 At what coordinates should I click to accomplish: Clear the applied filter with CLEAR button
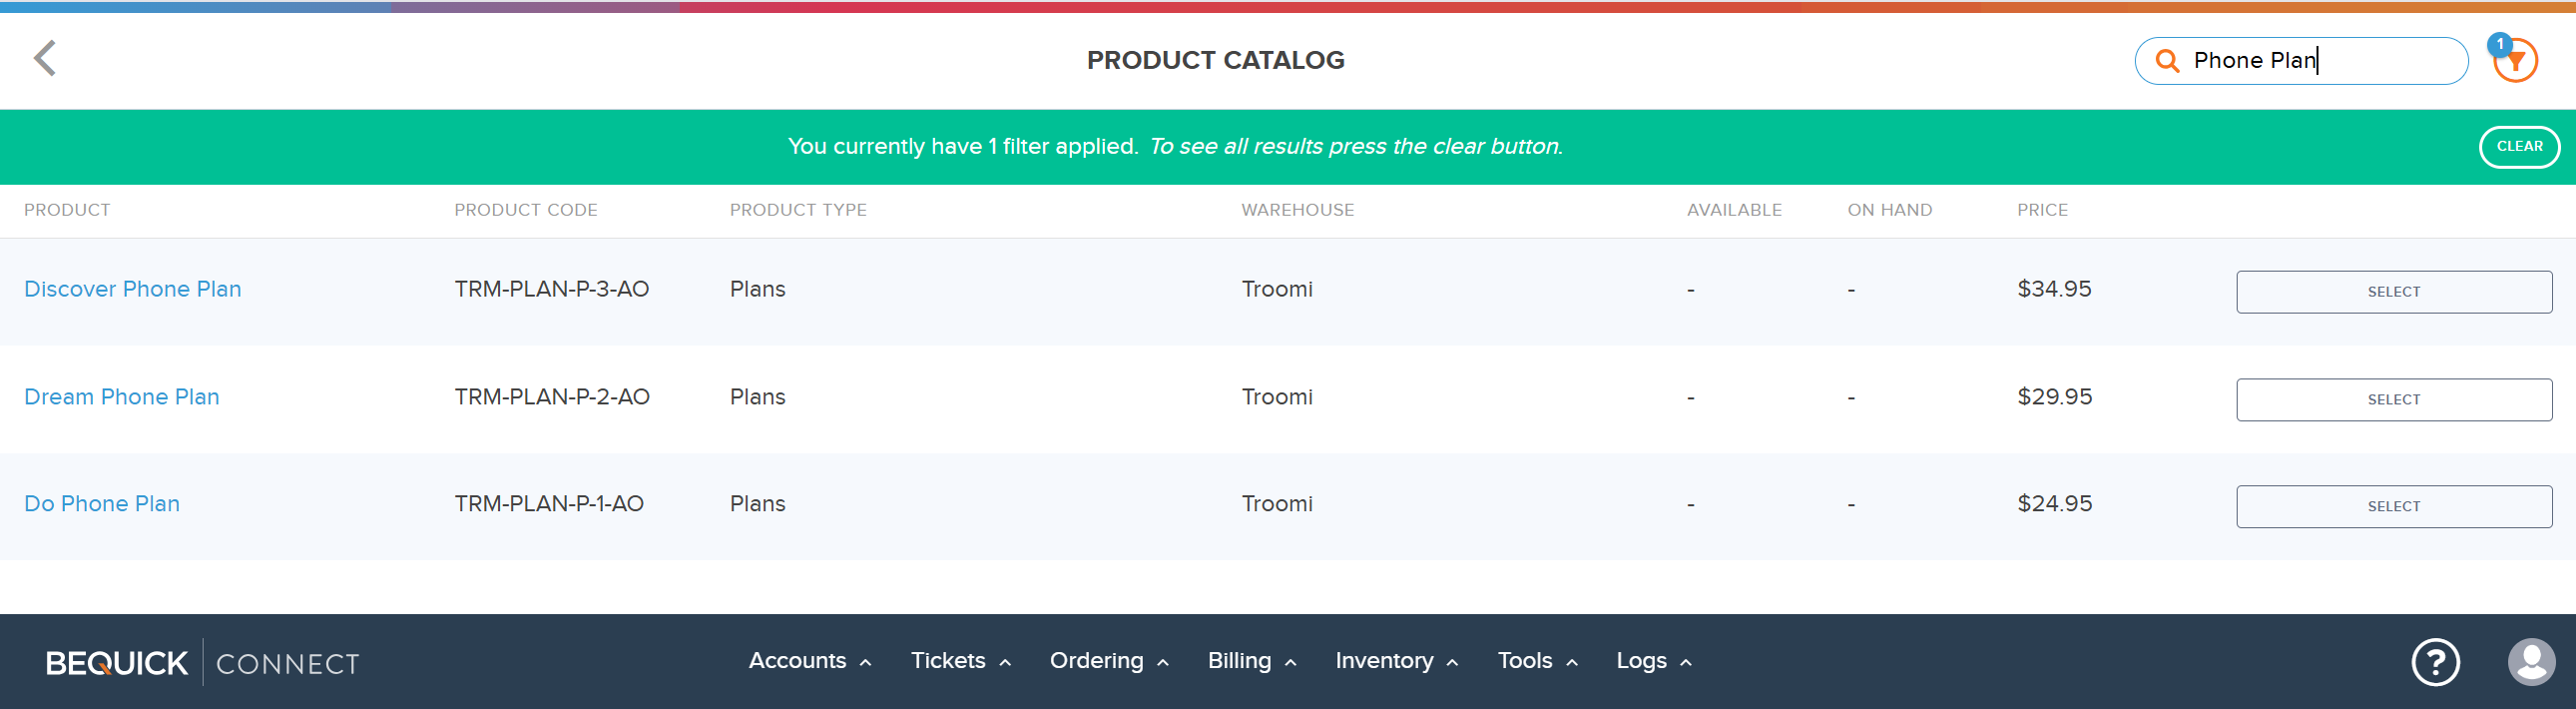pyautogui.click(x=2519, y=147)
